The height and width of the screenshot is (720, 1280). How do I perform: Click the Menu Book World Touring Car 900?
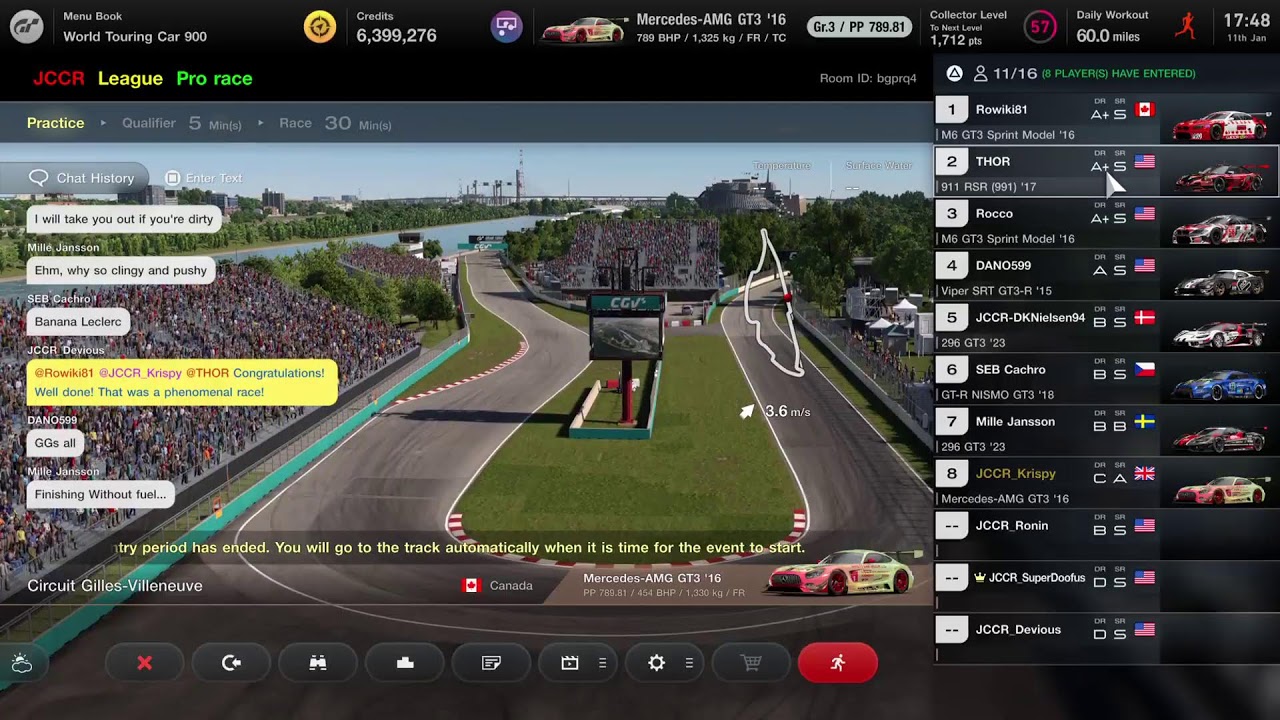(135, 28)
